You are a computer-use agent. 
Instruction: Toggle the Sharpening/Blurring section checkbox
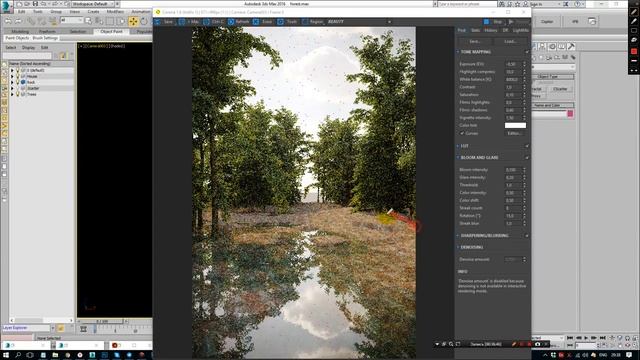pyautogui.click(x=527, y=236)
